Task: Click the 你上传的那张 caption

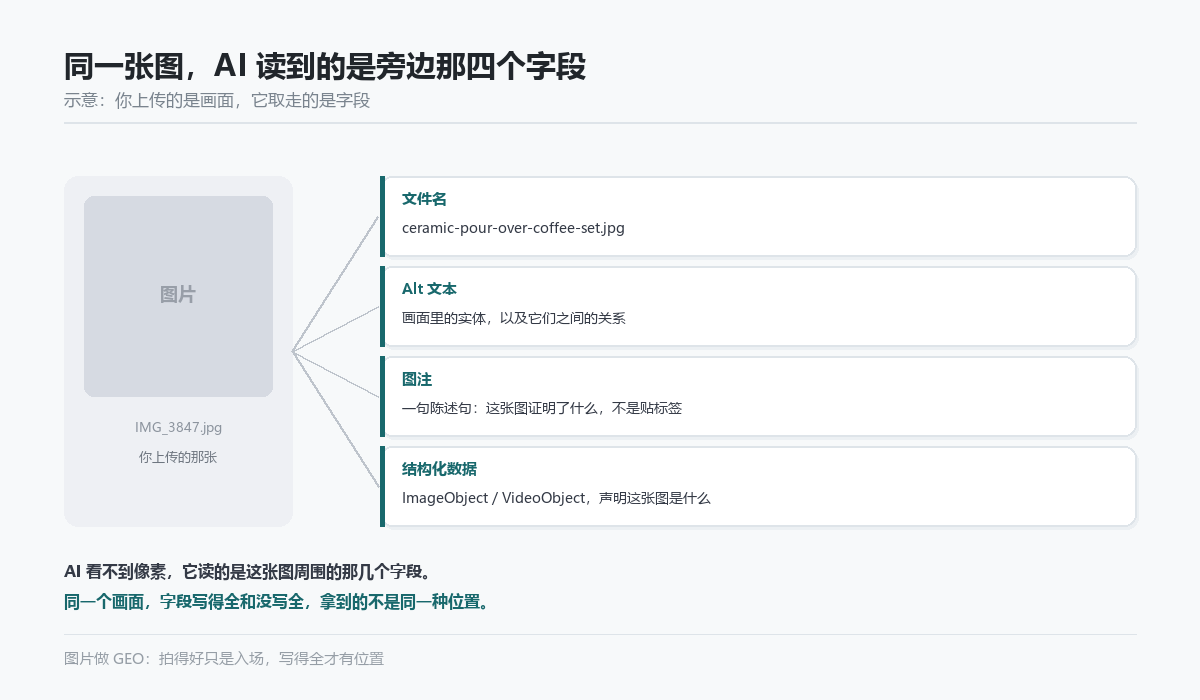Action: pyautogui.click(x=178, y=457)
